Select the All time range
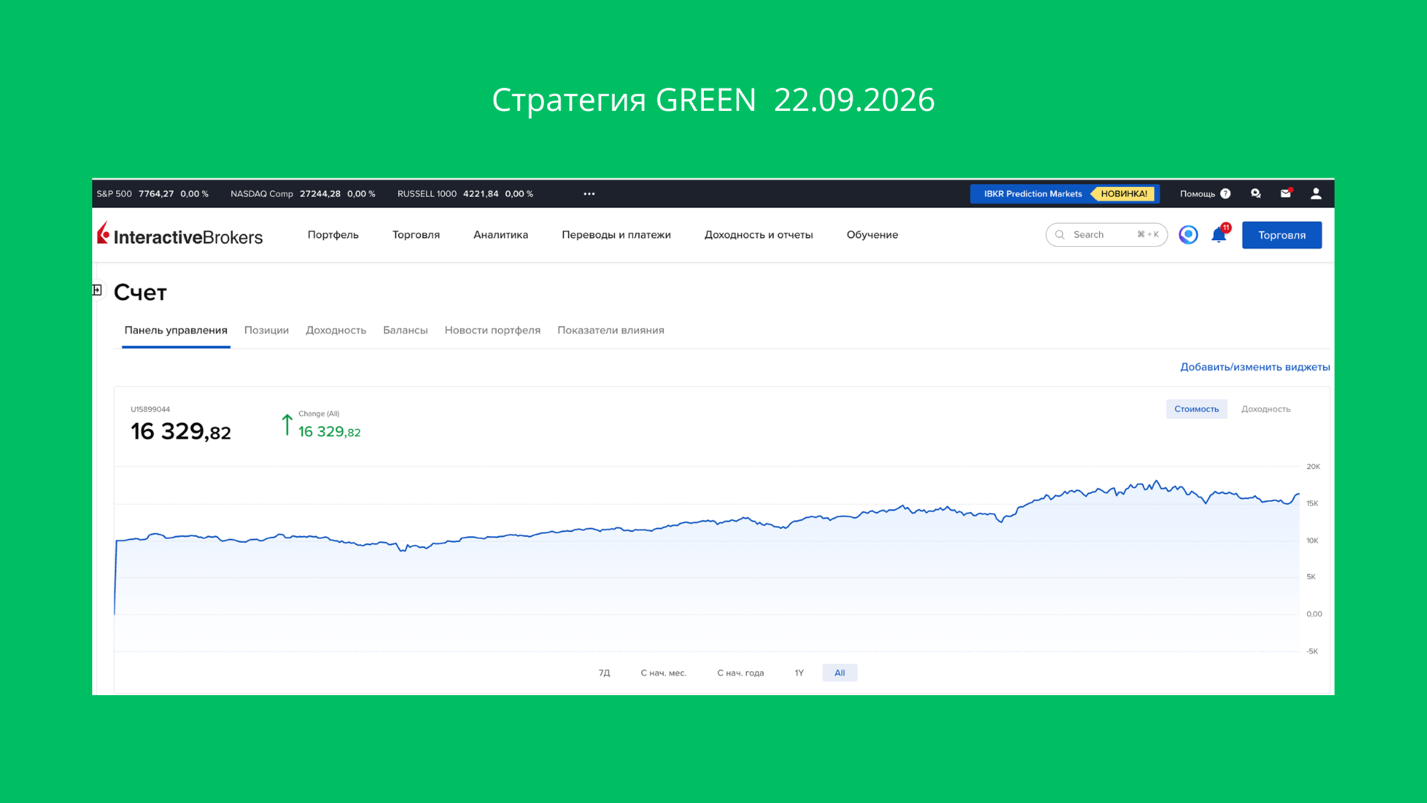 point(840,673)
